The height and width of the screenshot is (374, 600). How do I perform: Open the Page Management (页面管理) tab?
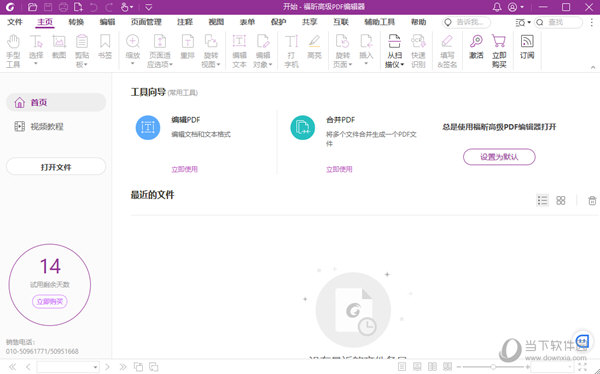(x=146, y=22)
